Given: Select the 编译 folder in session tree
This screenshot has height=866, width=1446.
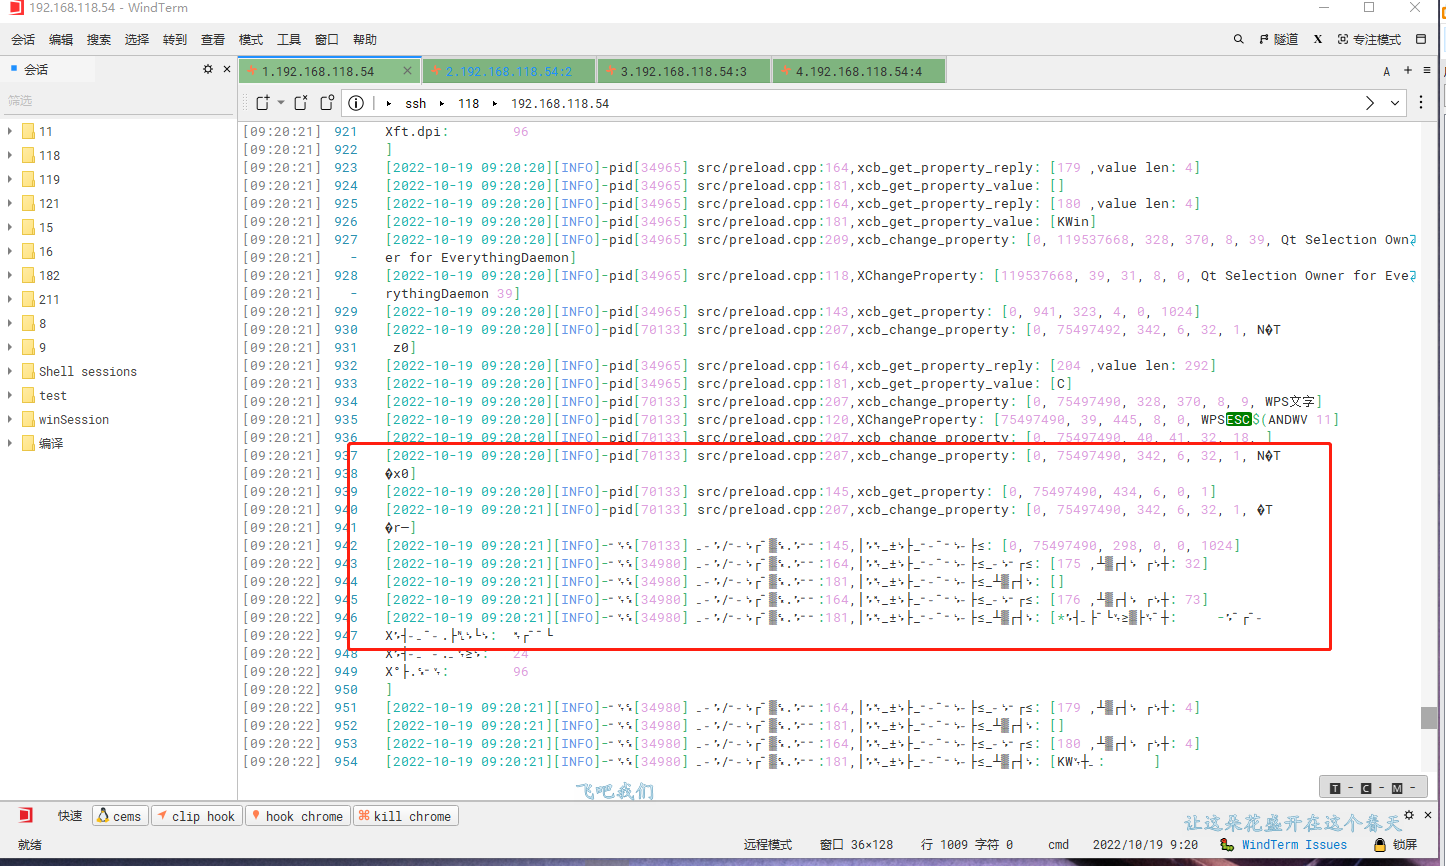Looking at the screenshot, I should [x=42, y=443].
